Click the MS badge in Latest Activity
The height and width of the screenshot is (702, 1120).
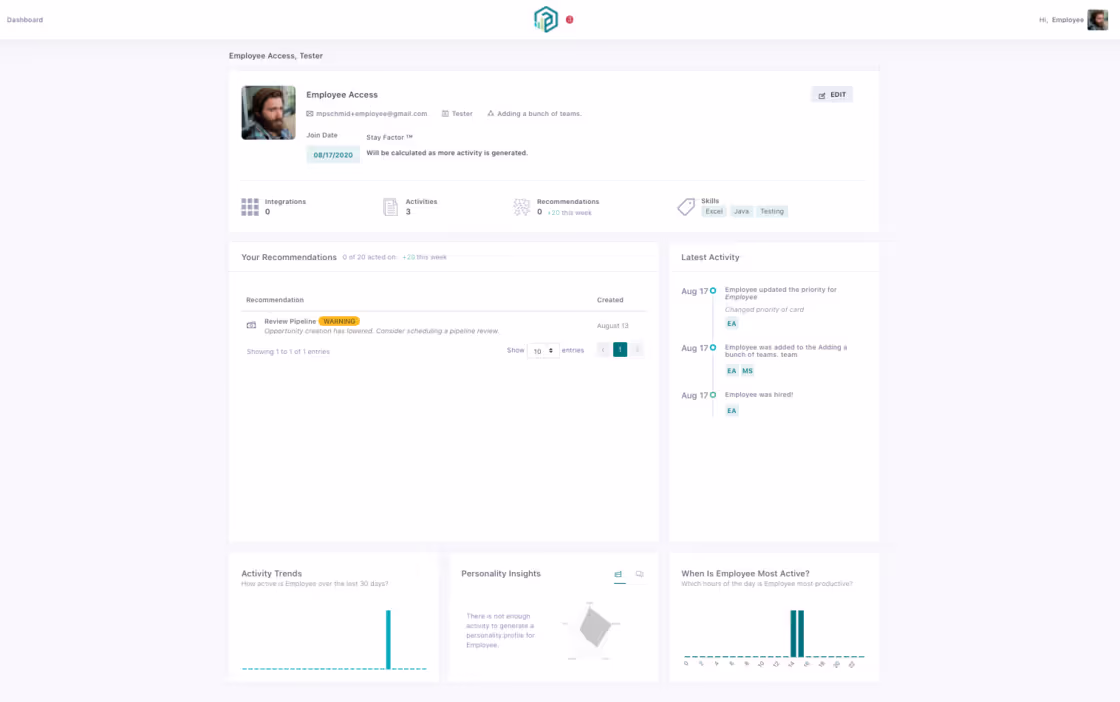(747, 371)
